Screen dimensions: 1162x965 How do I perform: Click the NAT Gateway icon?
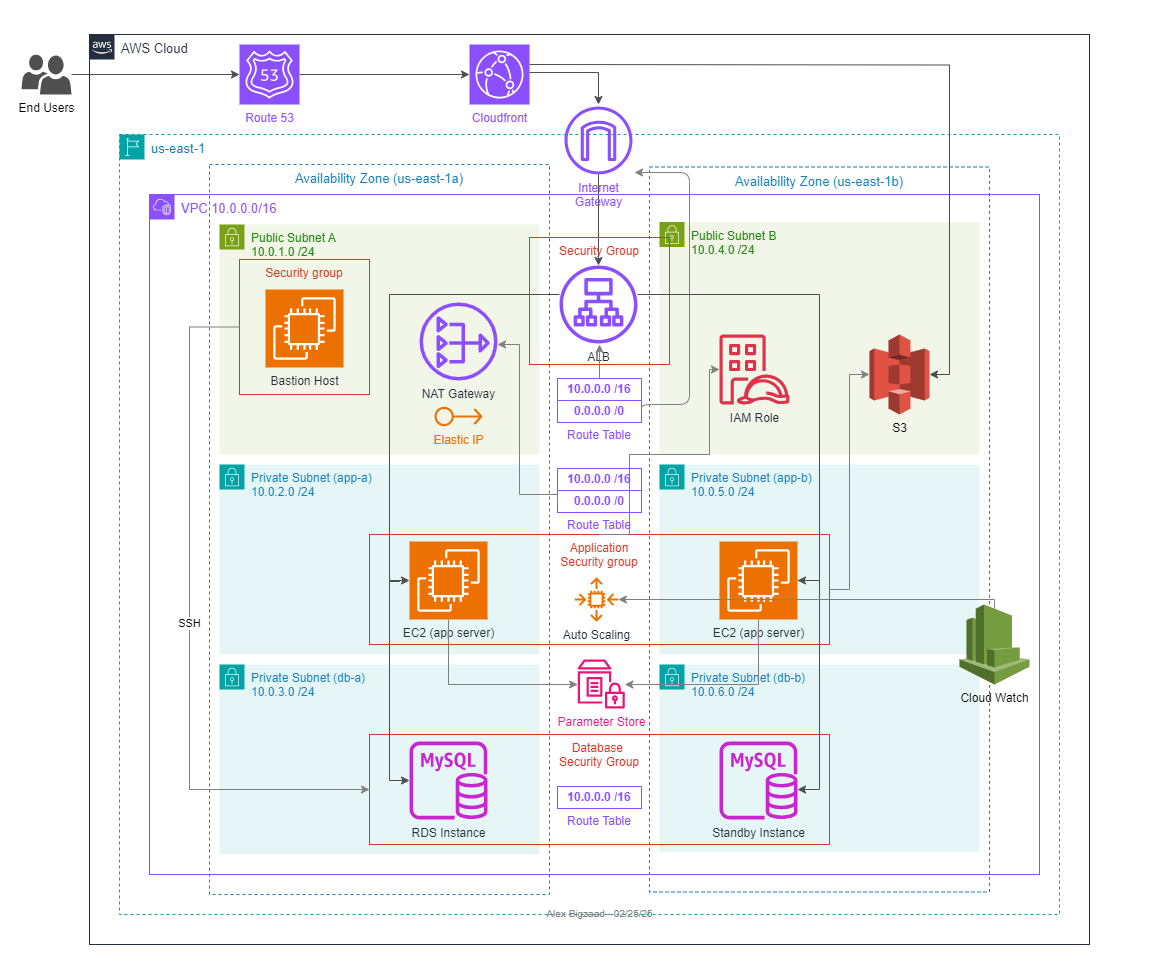[458, 341]
